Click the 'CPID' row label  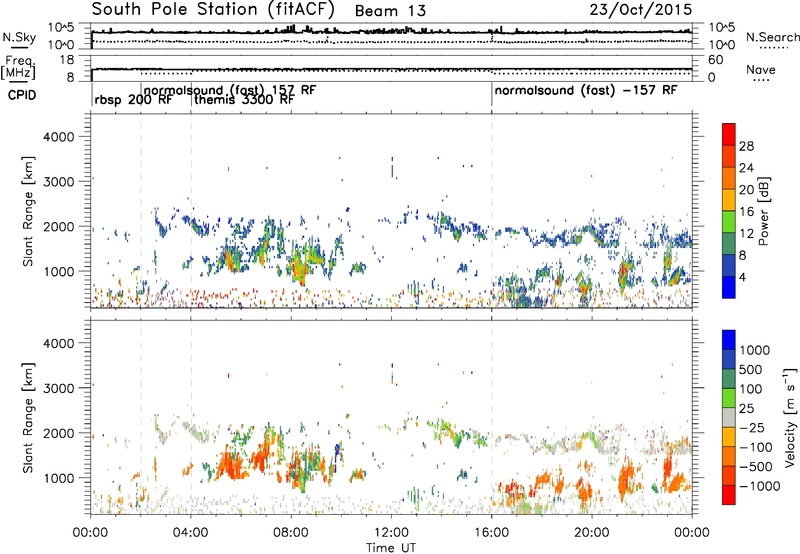pos(22,95)
